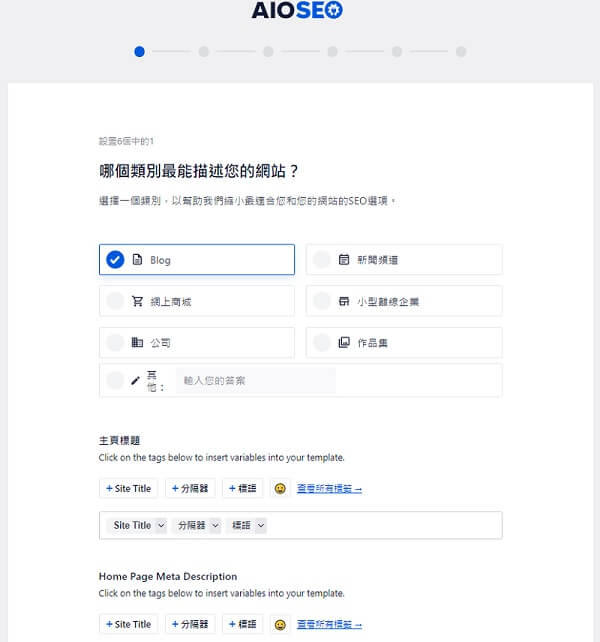The width and height of the screenshot is (600, 642).
Task: Select the 作品集 category radio
Action: 322,342
